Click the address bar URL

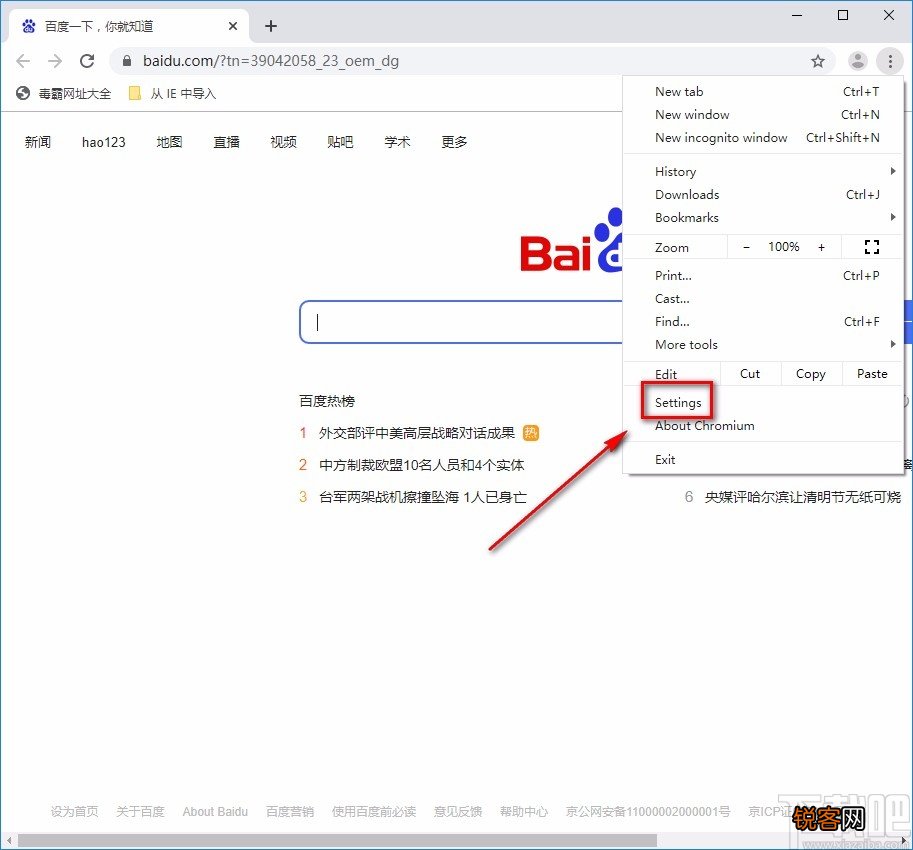(271, 61)
